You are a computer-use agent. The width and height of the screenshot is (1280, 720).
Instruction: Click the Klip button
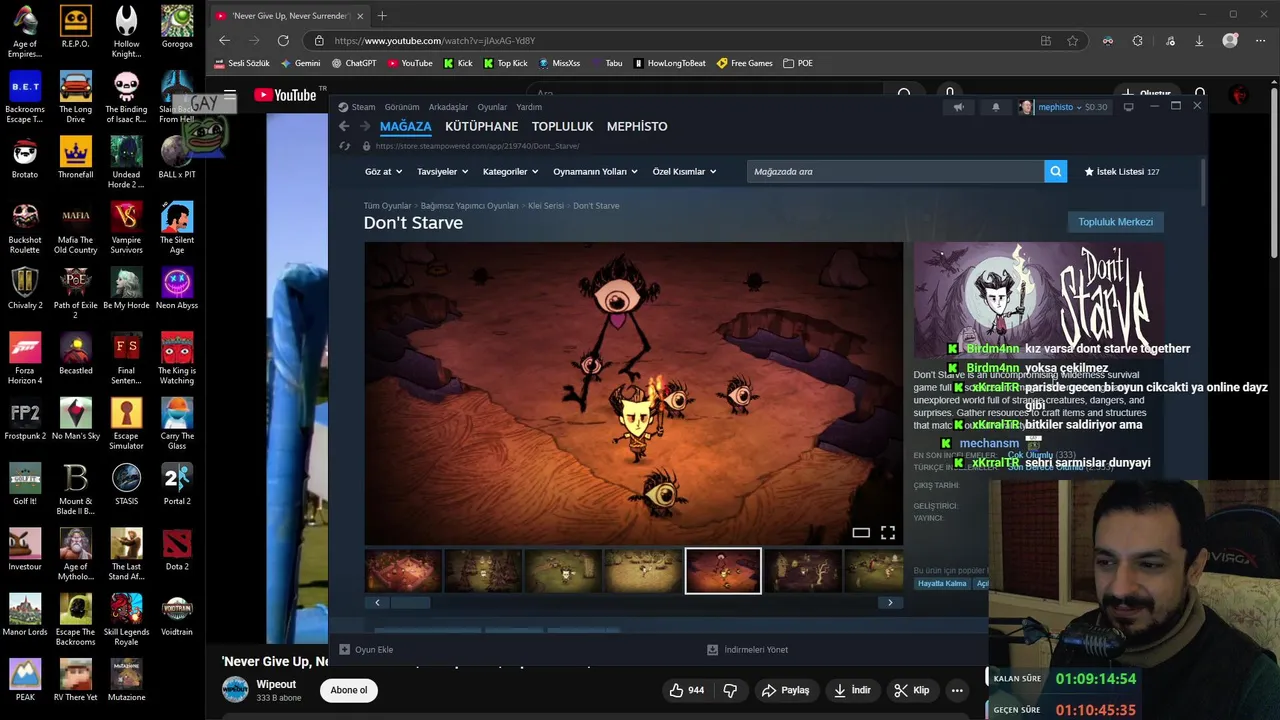pyautogui.click(x=911, y=690)
